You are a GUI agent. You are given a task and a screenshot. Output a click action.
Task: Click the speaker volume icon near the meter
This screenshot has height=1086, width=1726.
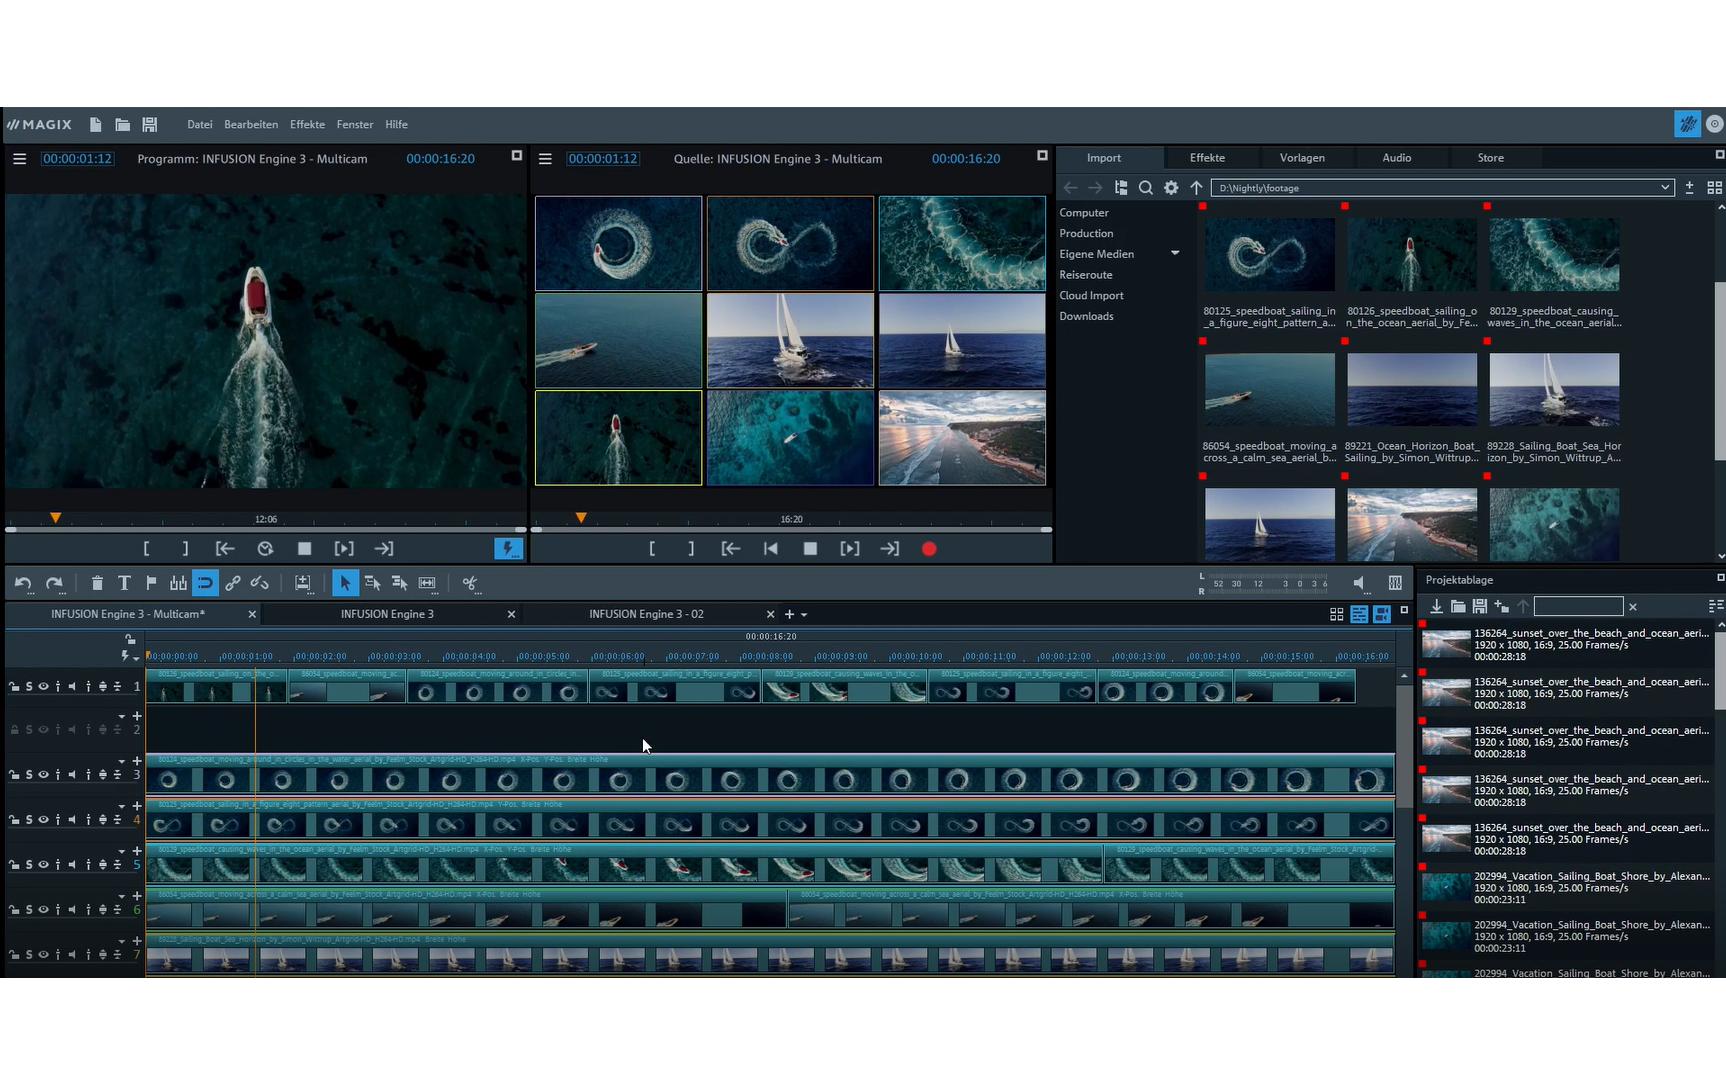point(1359,583)
